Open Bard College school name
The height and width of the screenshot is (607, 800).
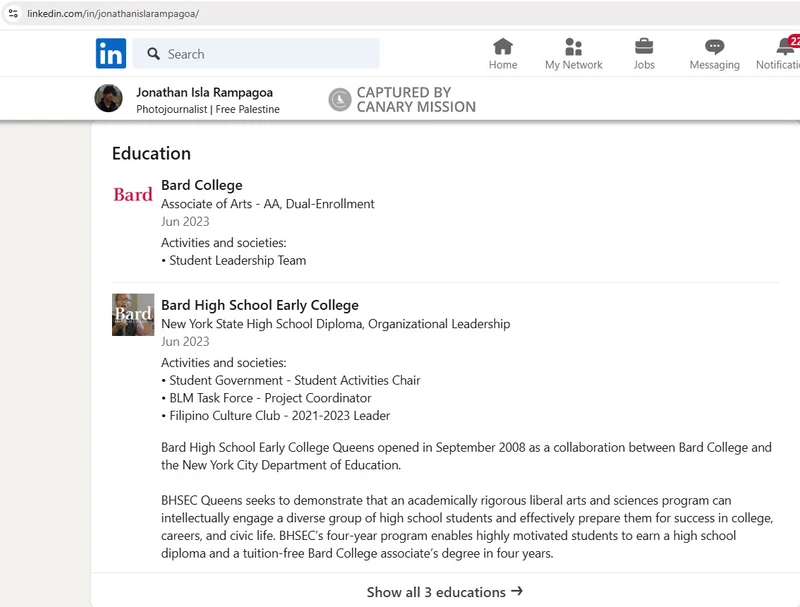point(202,185)
